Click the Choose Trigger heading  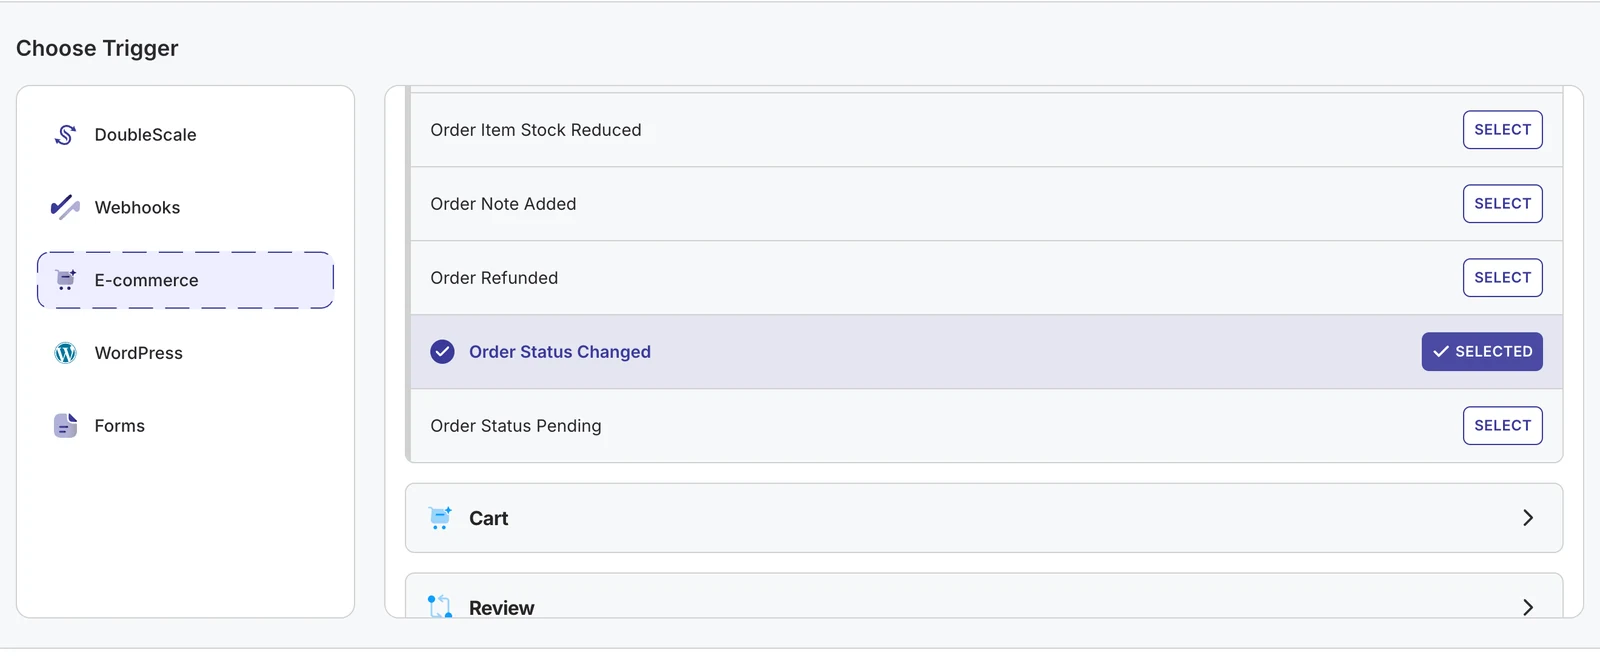coord(97,48)
